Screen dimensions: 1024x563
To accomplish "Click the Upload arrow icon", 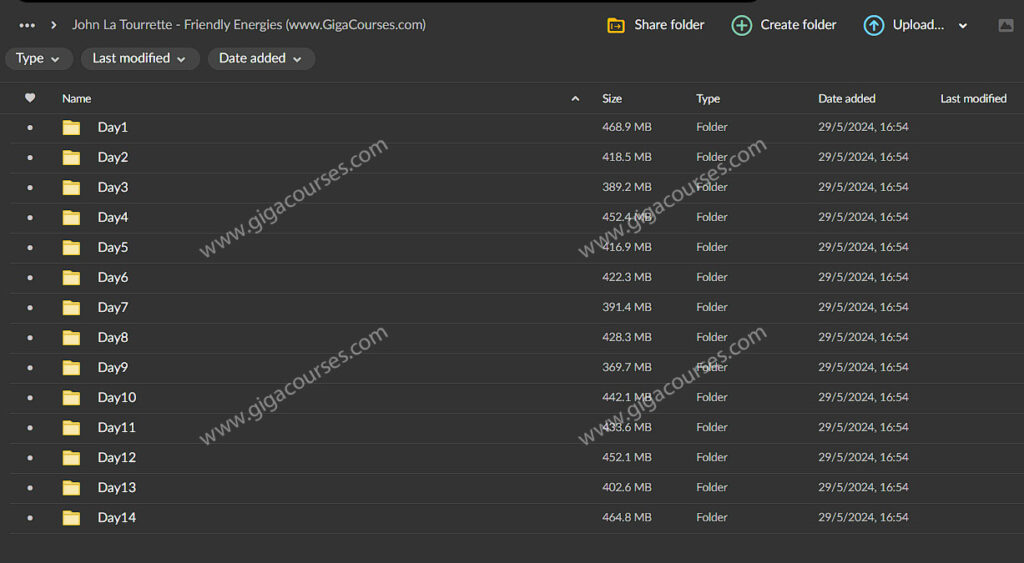I will click(x=874, y=25).
